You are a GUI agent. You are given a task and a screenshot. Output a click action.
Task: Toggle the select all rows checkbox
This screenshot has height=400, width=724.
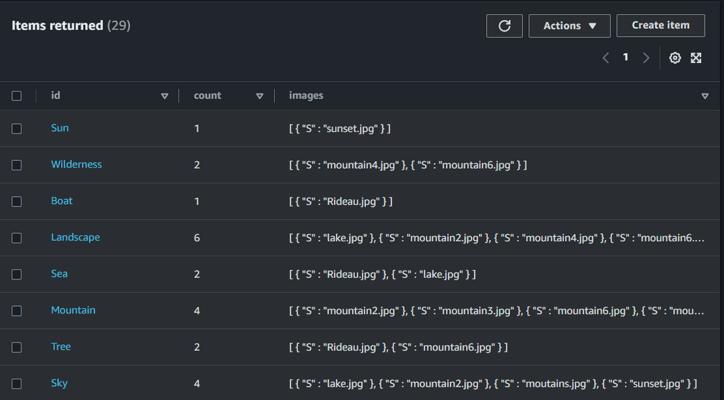point(16,96)
